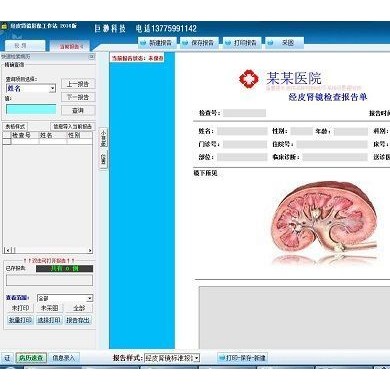The width and height of the screenshot is (390, 390).
Task: Go to previous report with 上一报告
Action: click(x=78, y=84)
